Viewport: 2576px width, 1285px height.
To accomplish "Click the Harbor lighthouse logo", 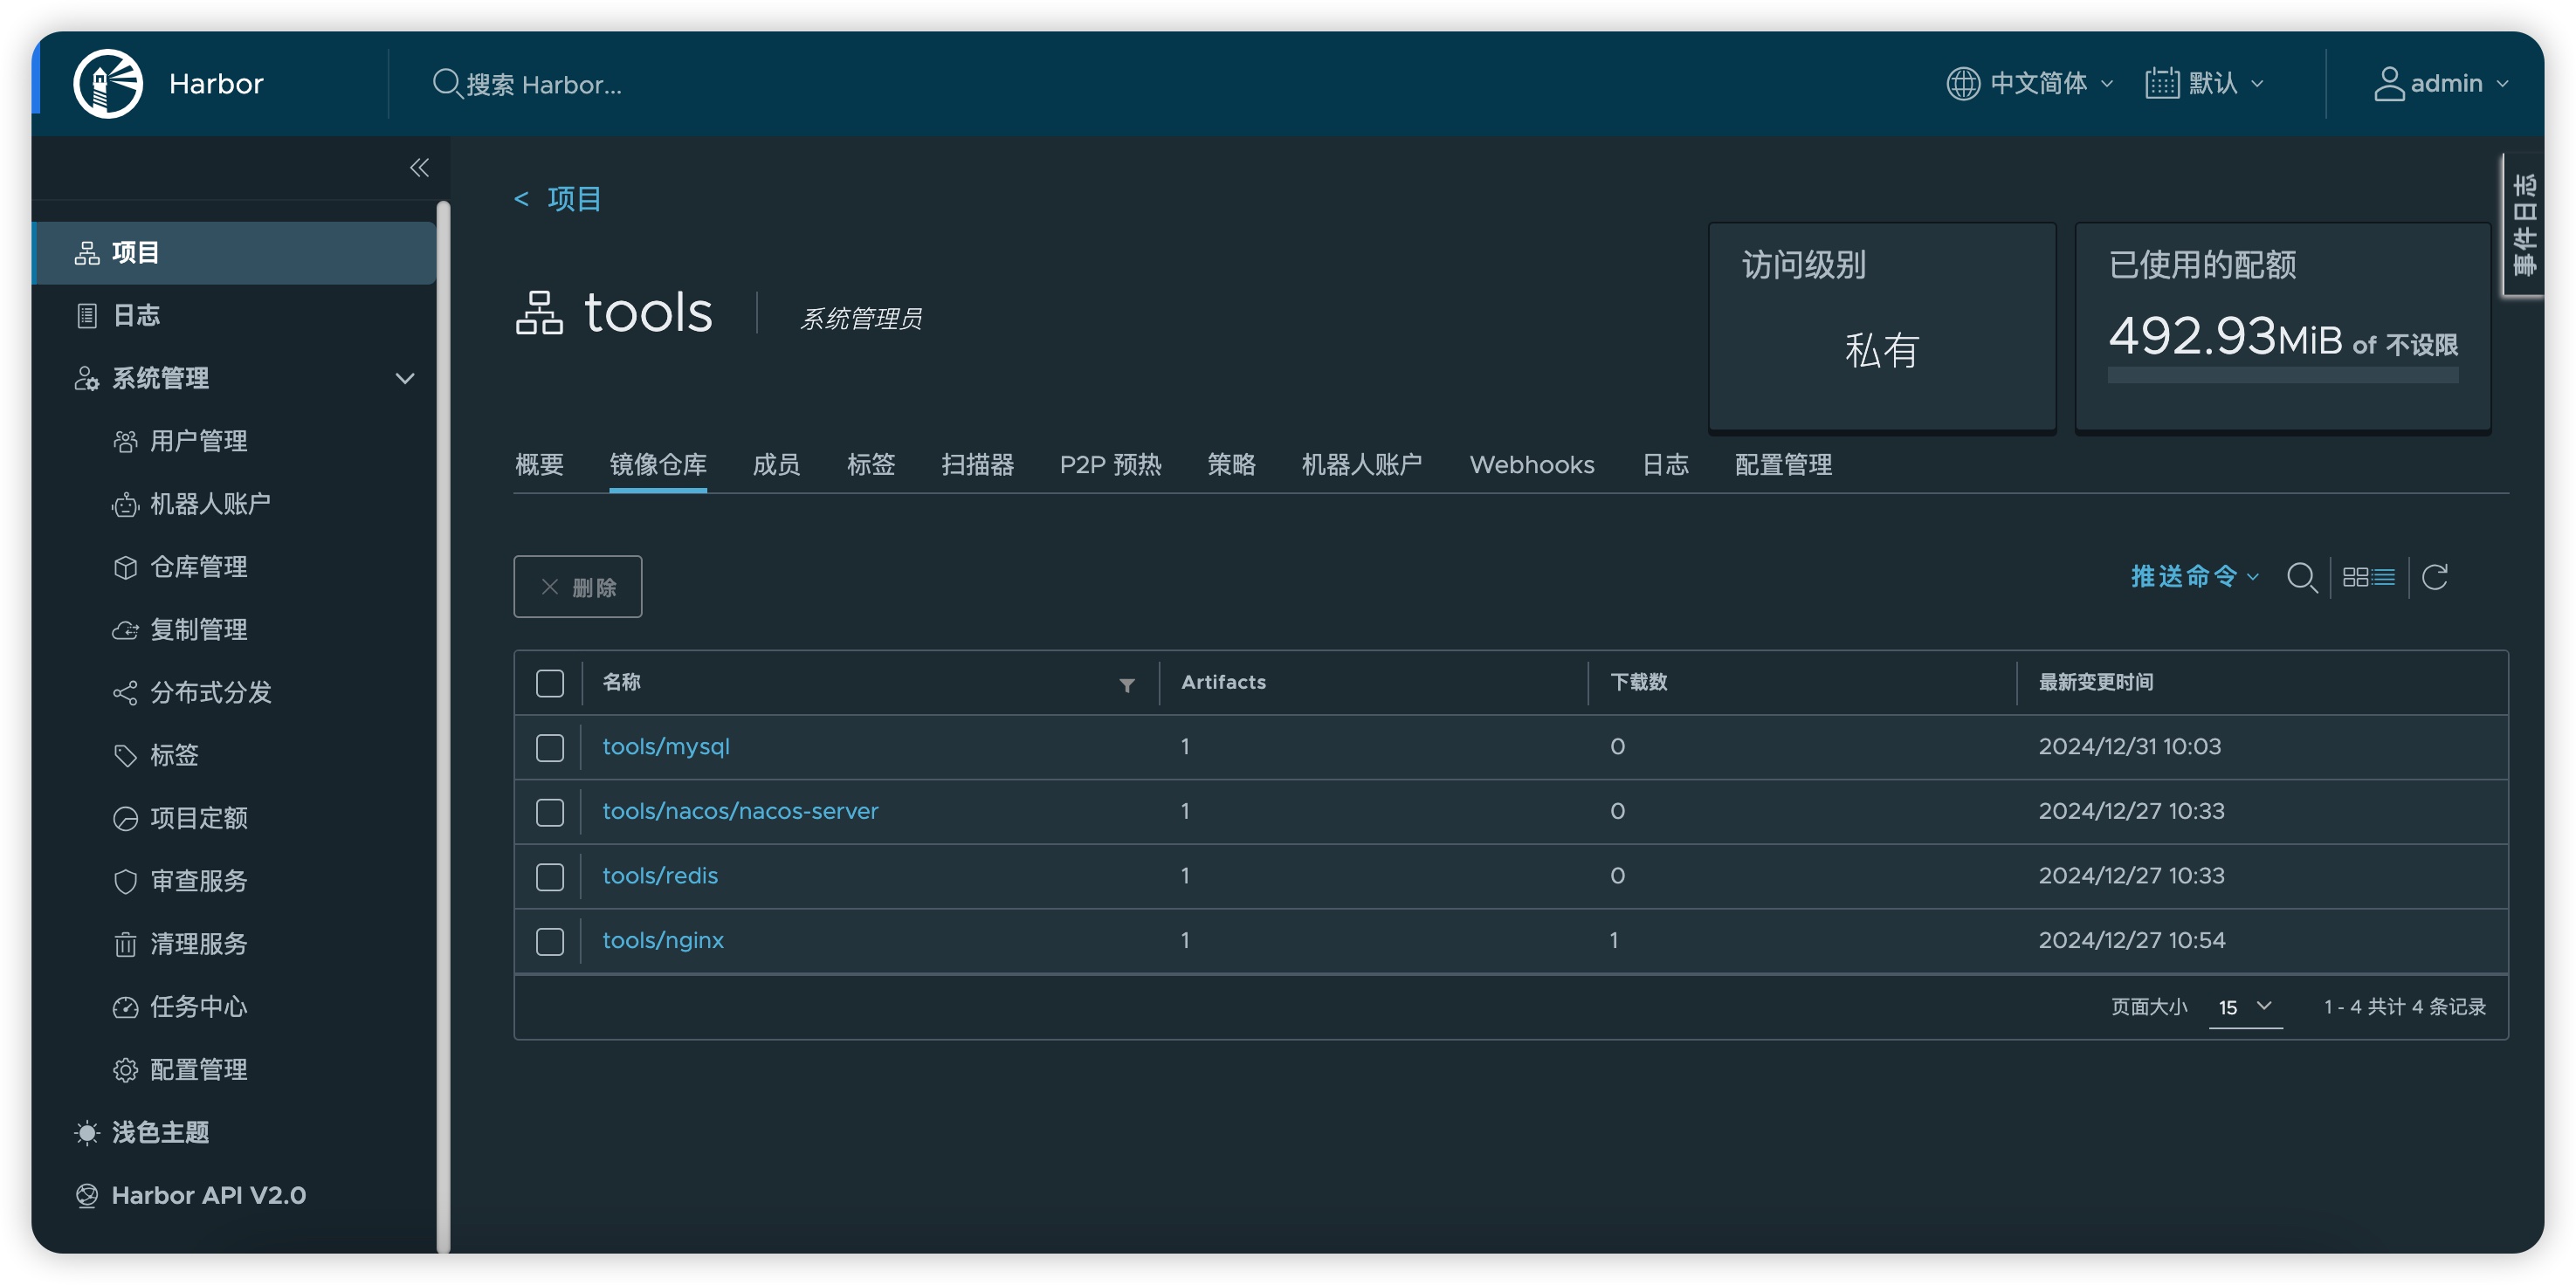I will point(108,84).
